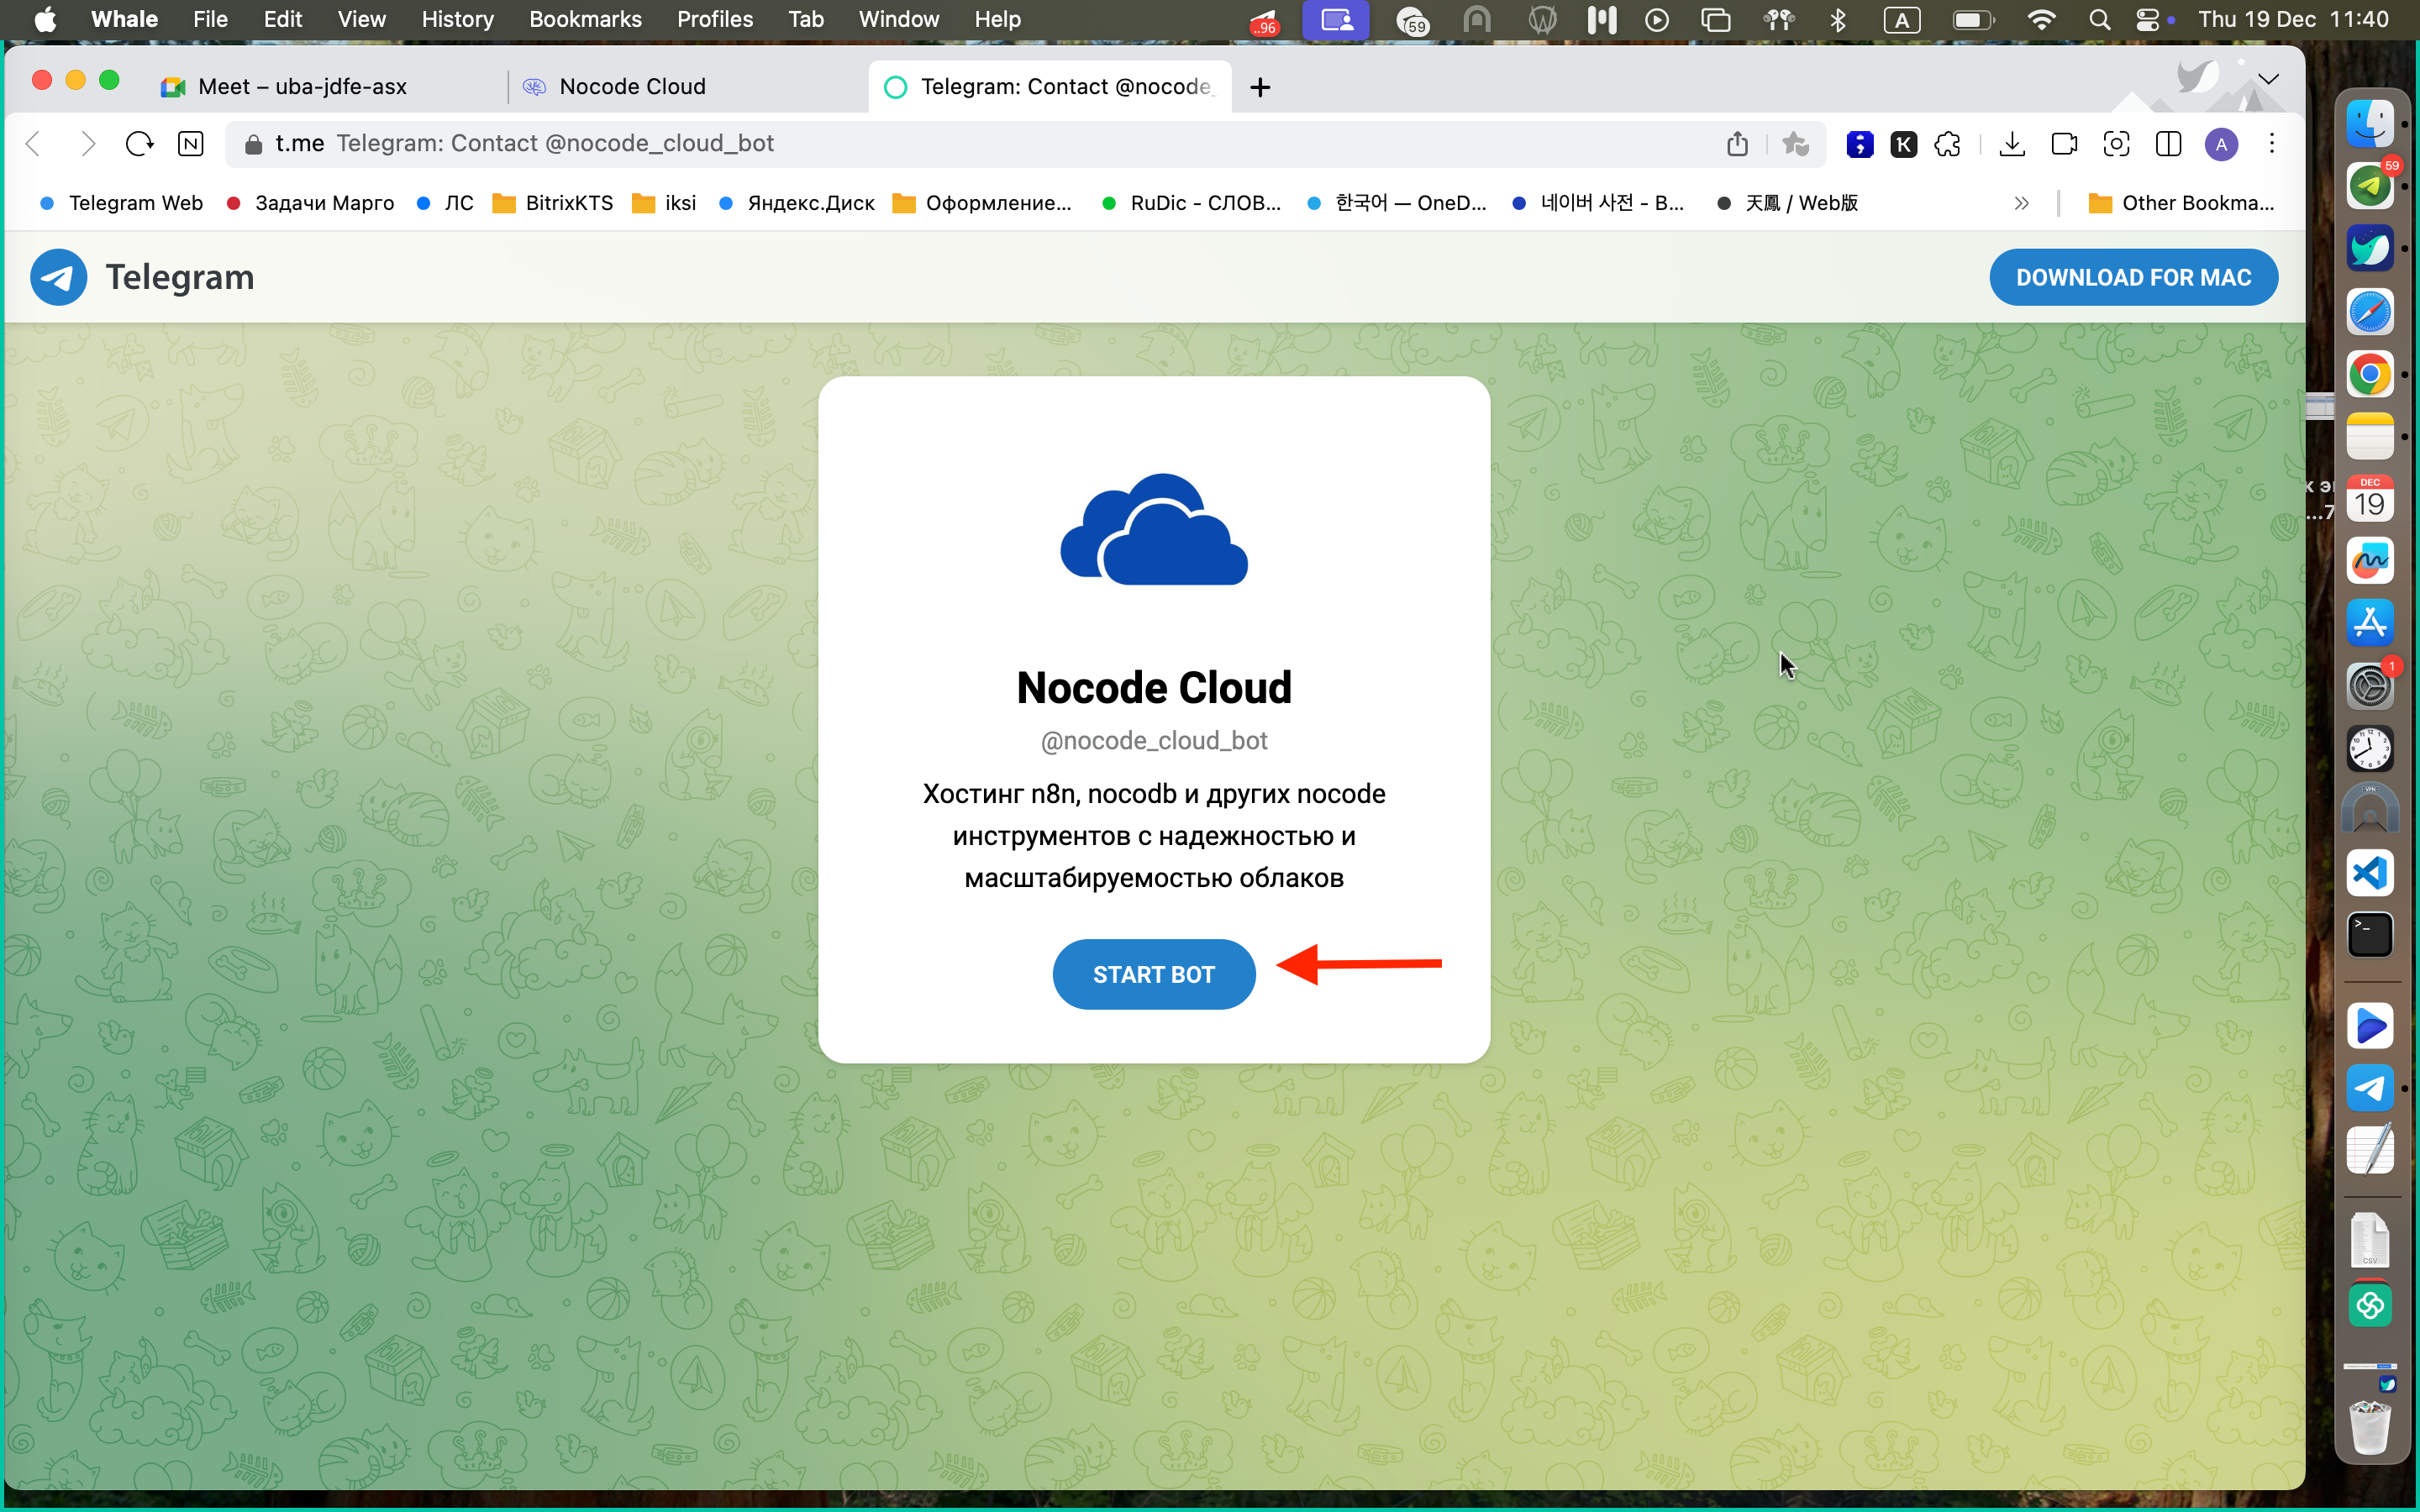This screenshot has width=2420, height=1512.
Task: Open the Задачи Марго bookmark
Action: point(310,203)
